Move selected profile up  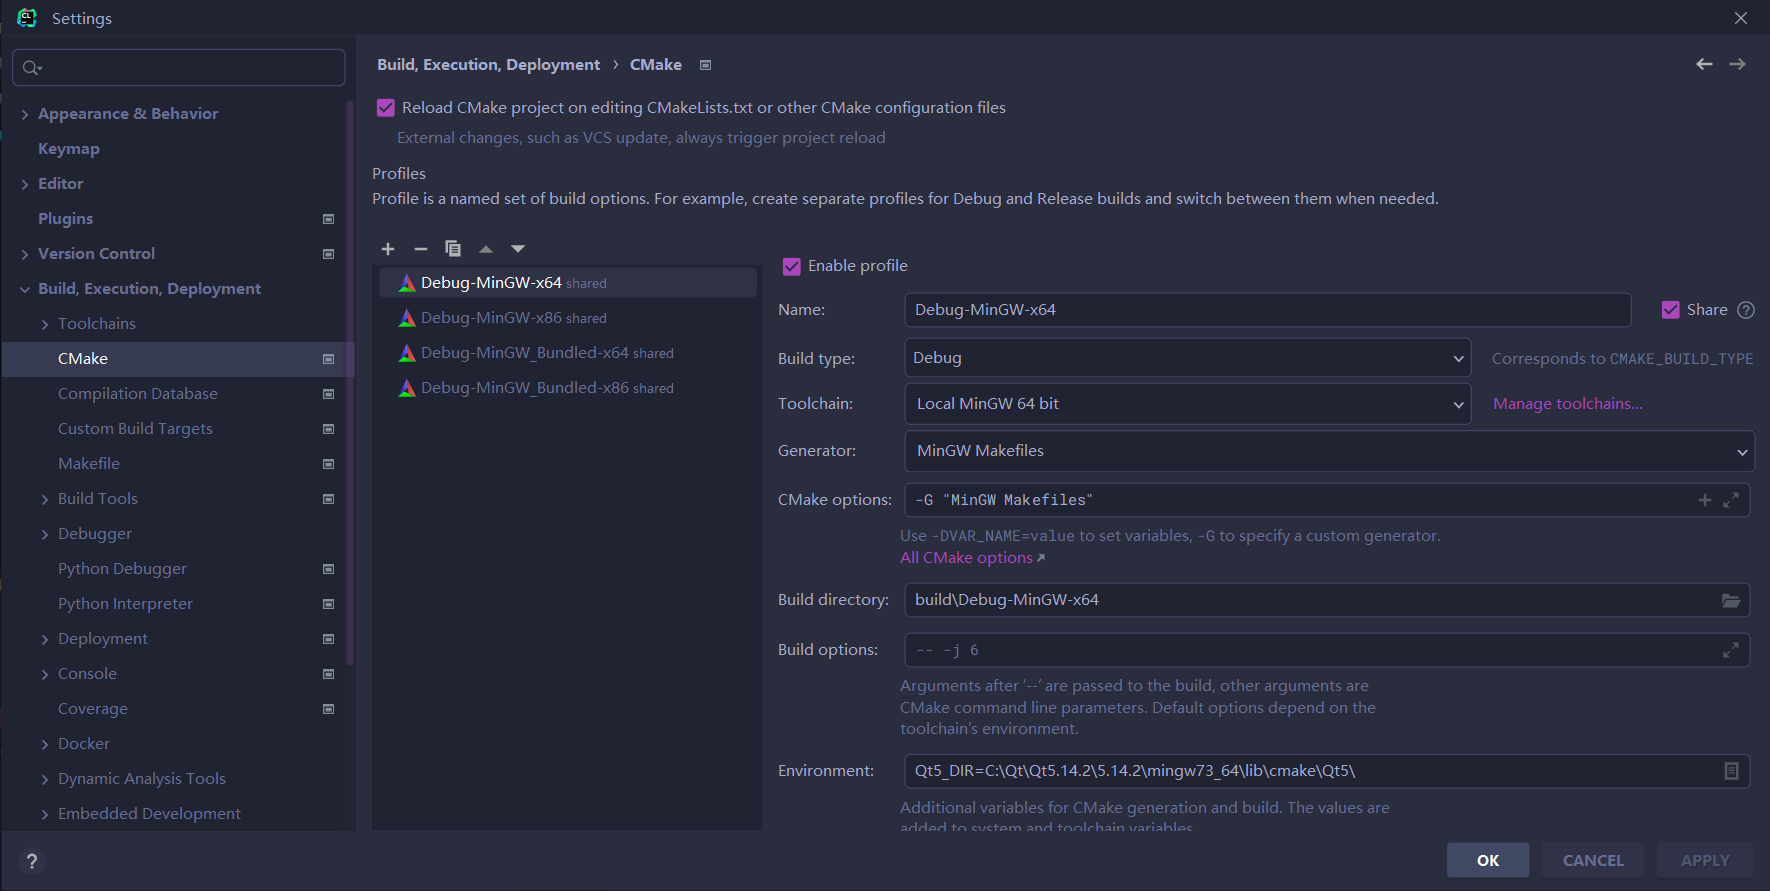pos(486,249)
